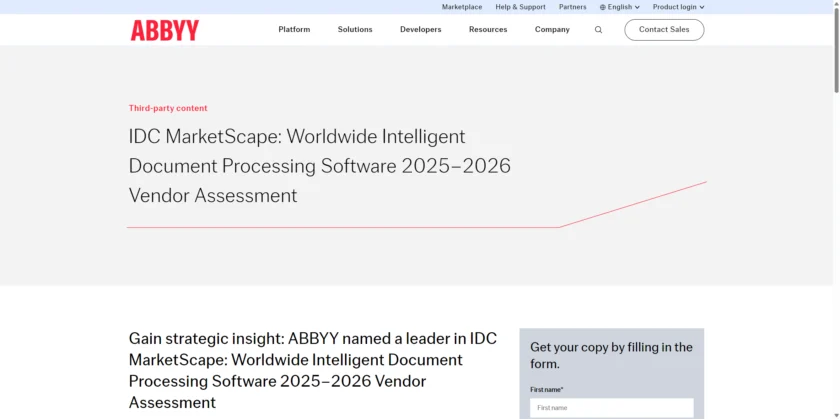Click the Get your copy form heading
The height and width of the screenshot is (419, 840).
click(x=611, y=355)
